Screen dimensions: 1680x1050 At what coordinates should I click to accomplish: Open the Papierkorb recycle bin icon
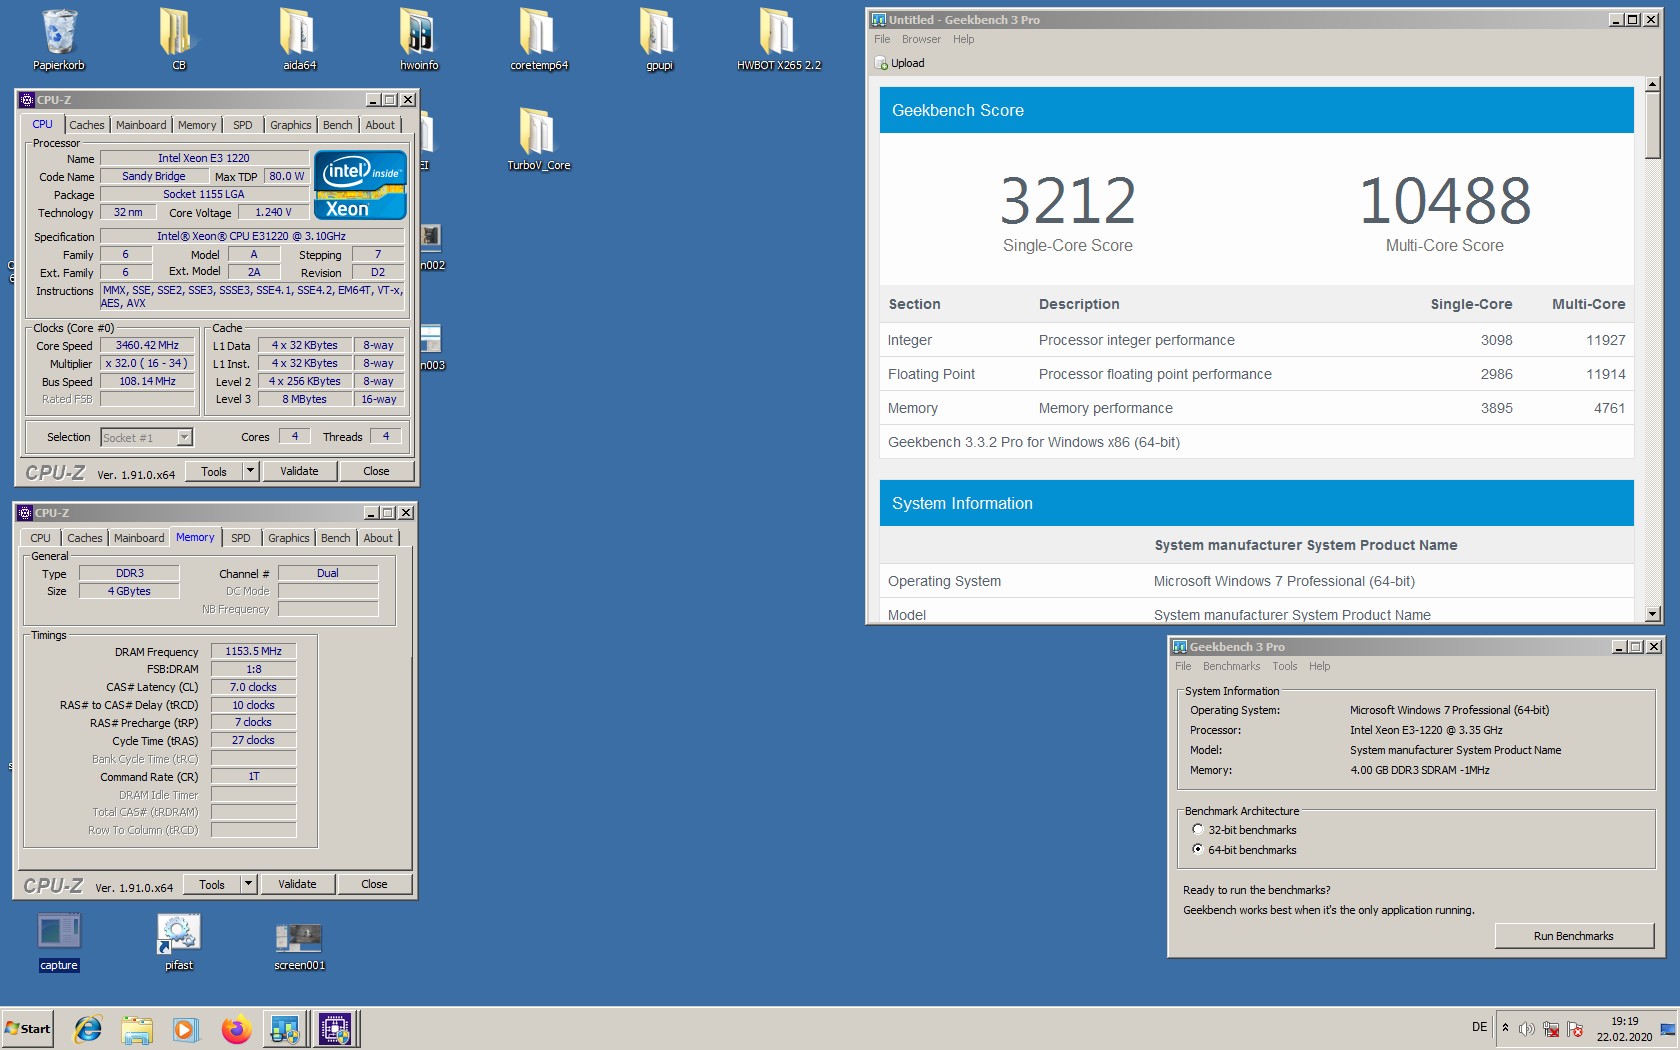click(59, 40)
